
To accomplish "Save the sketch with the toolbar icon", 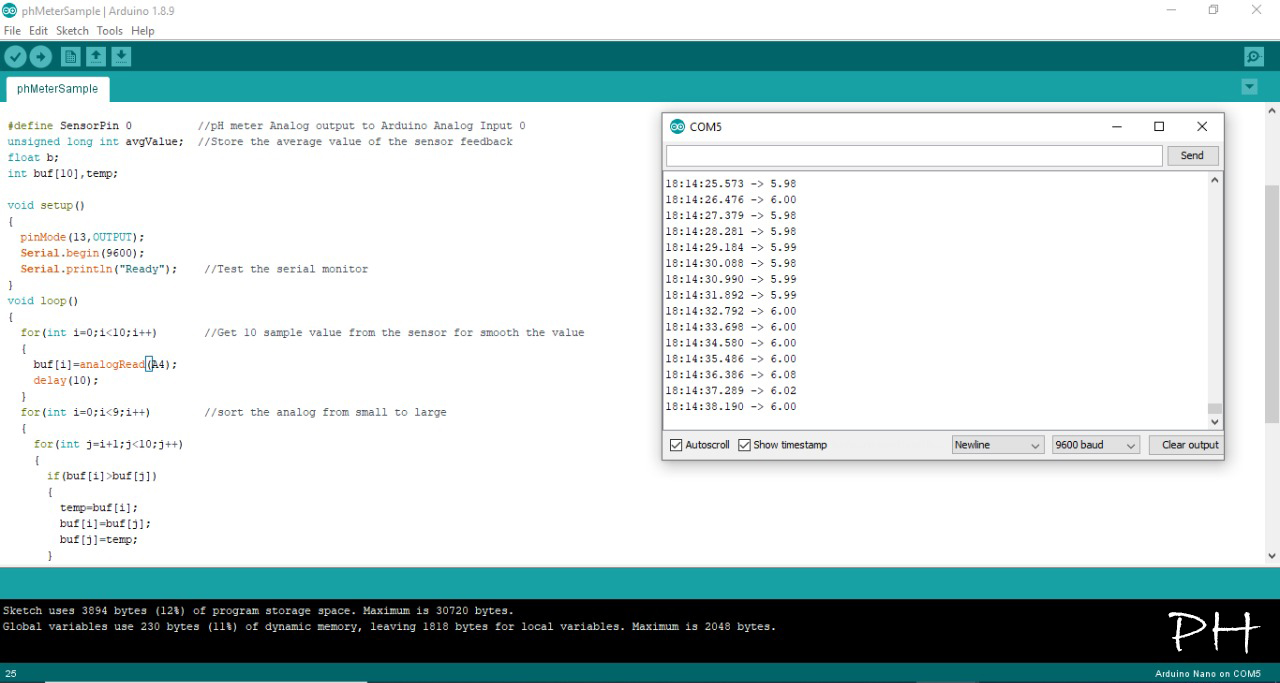I will [121, 56].
